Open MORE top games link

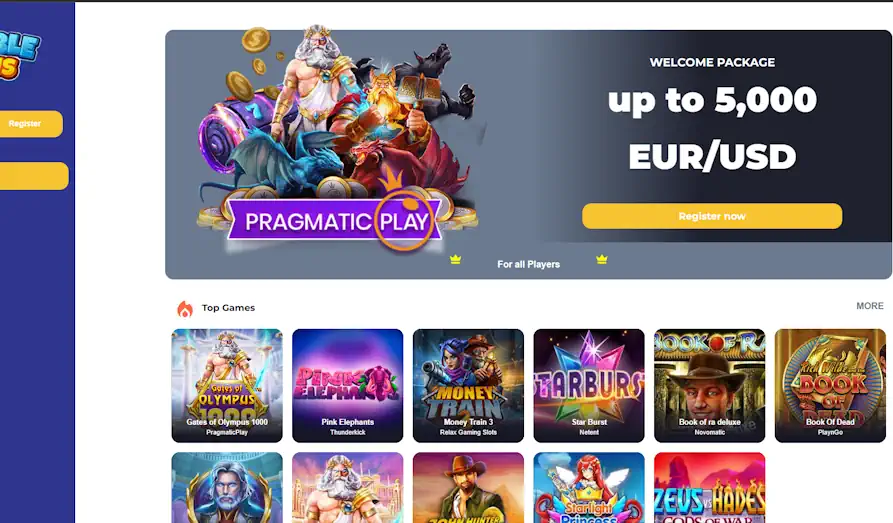tap(870, 306)
